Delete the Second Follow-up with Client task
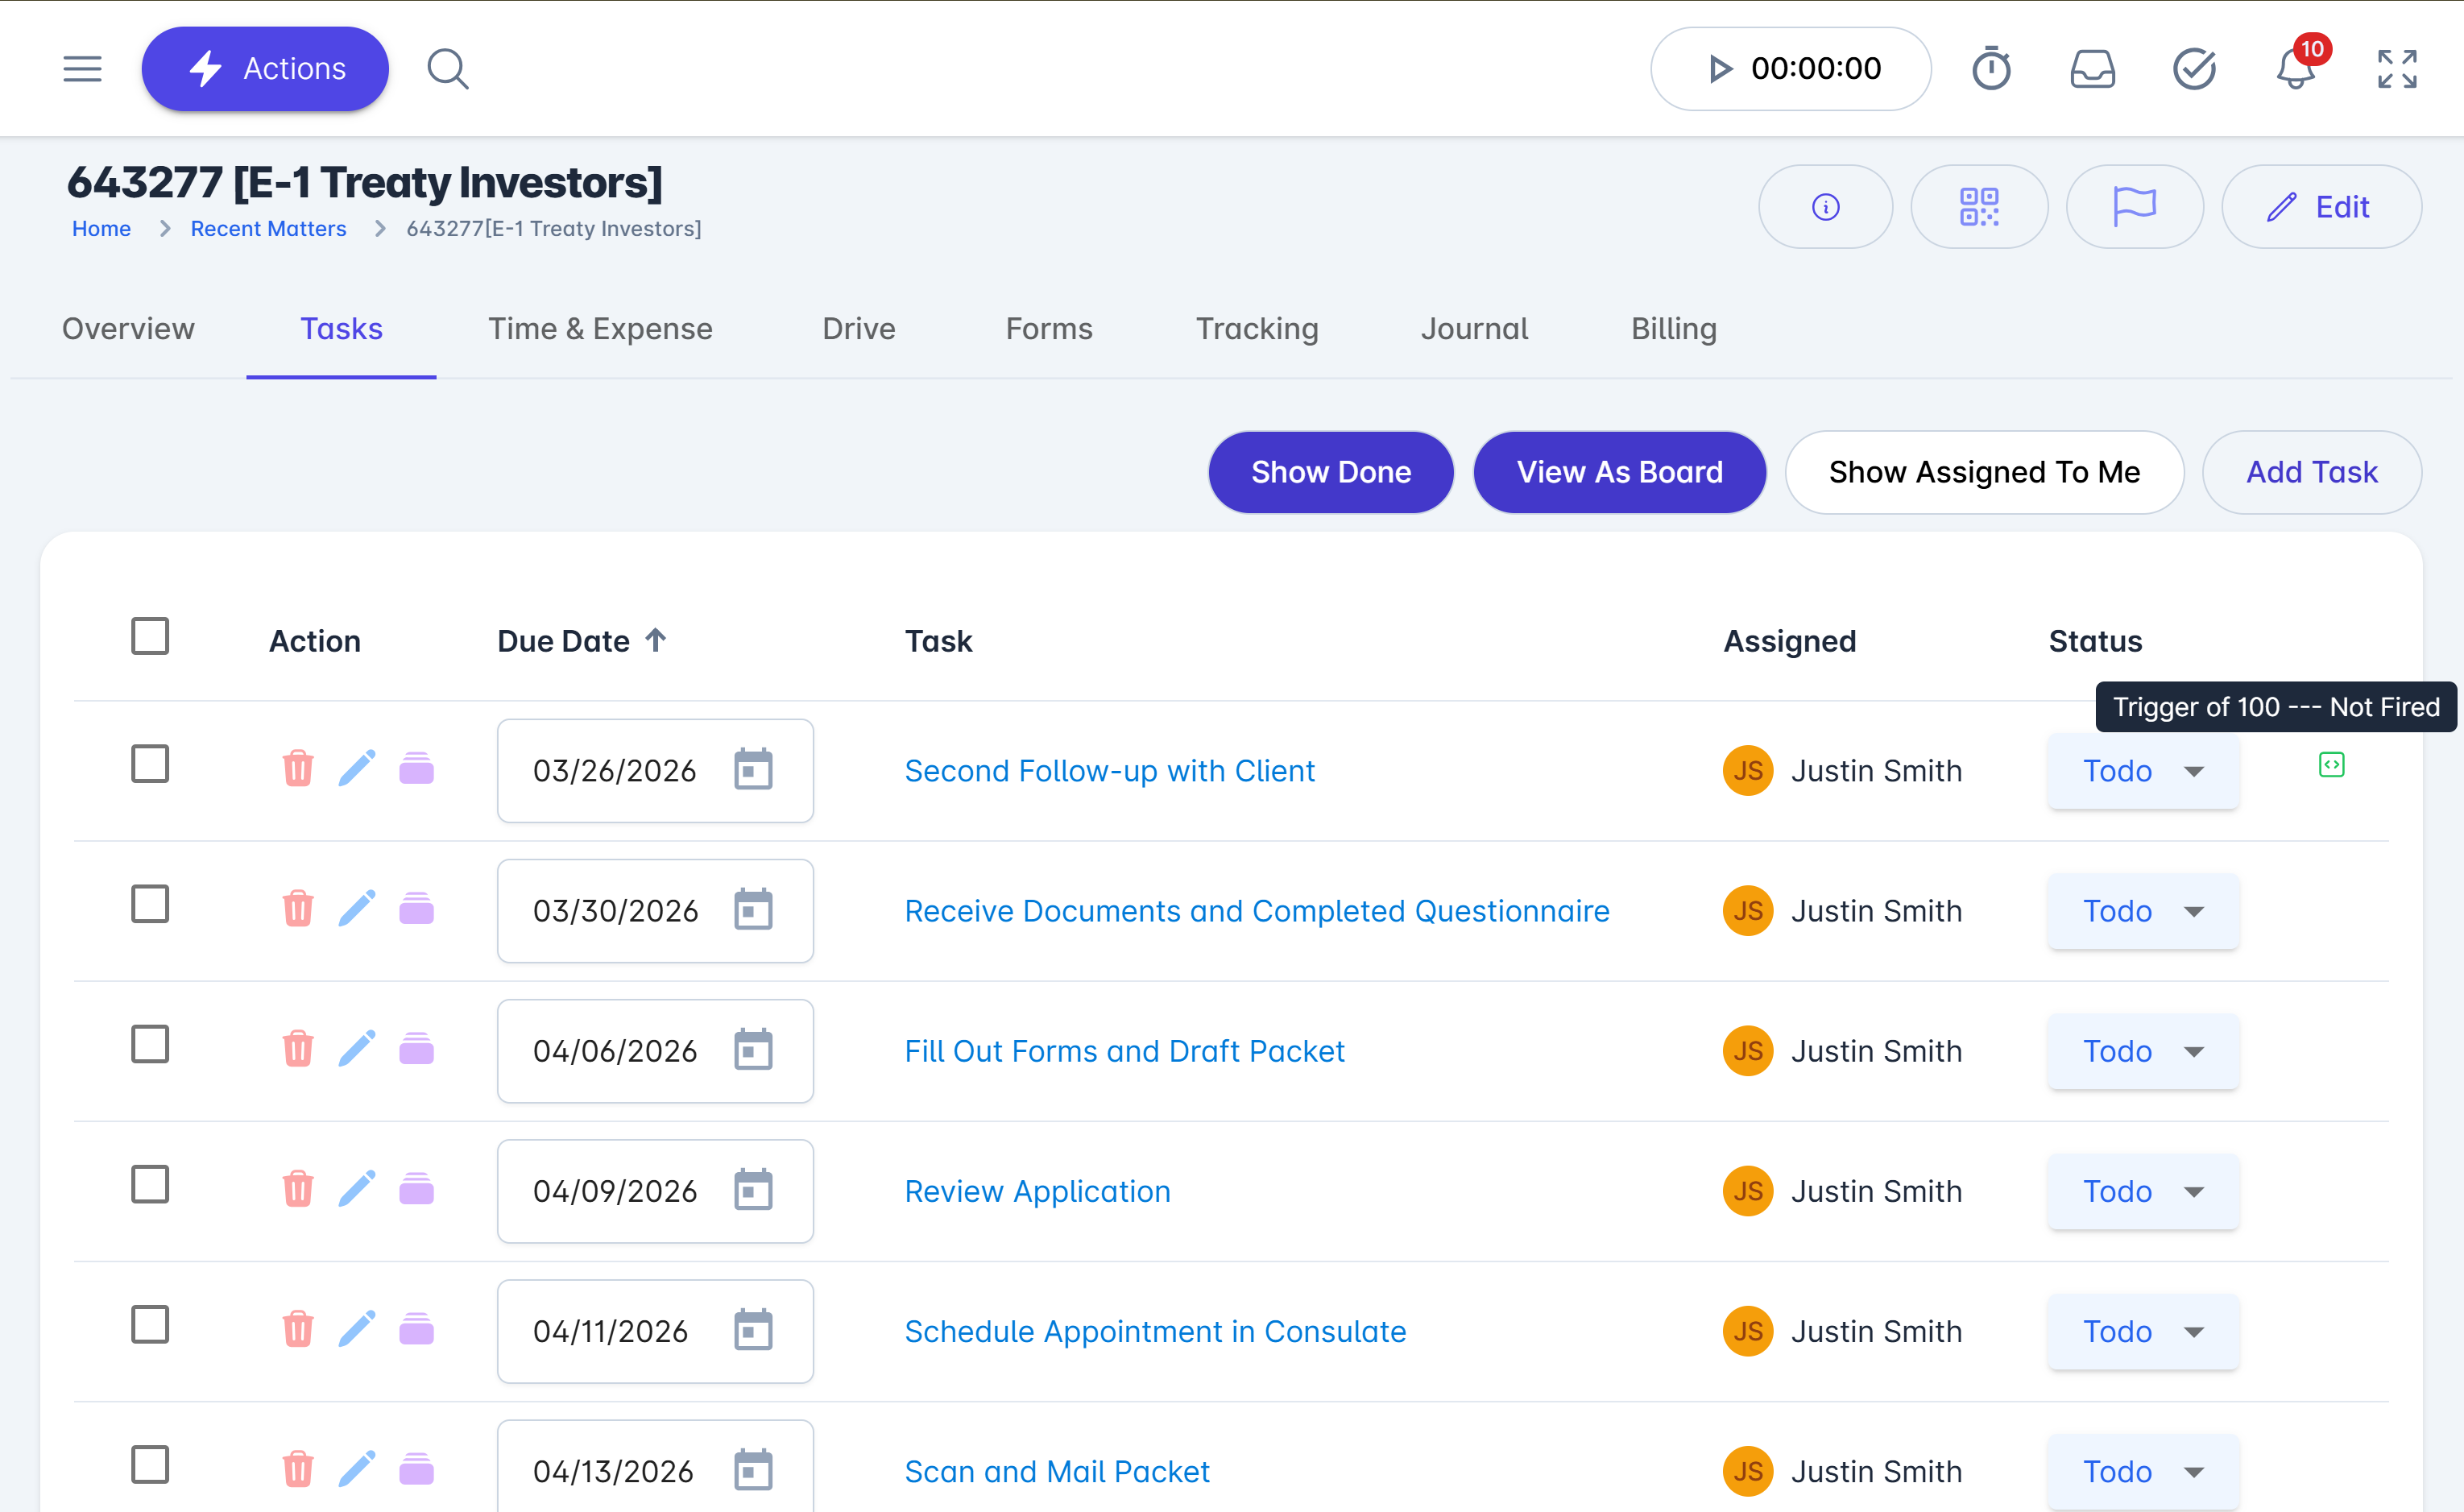Image resolution: width=2464 pixels, height=1512 pixels. tap(297, 769)
